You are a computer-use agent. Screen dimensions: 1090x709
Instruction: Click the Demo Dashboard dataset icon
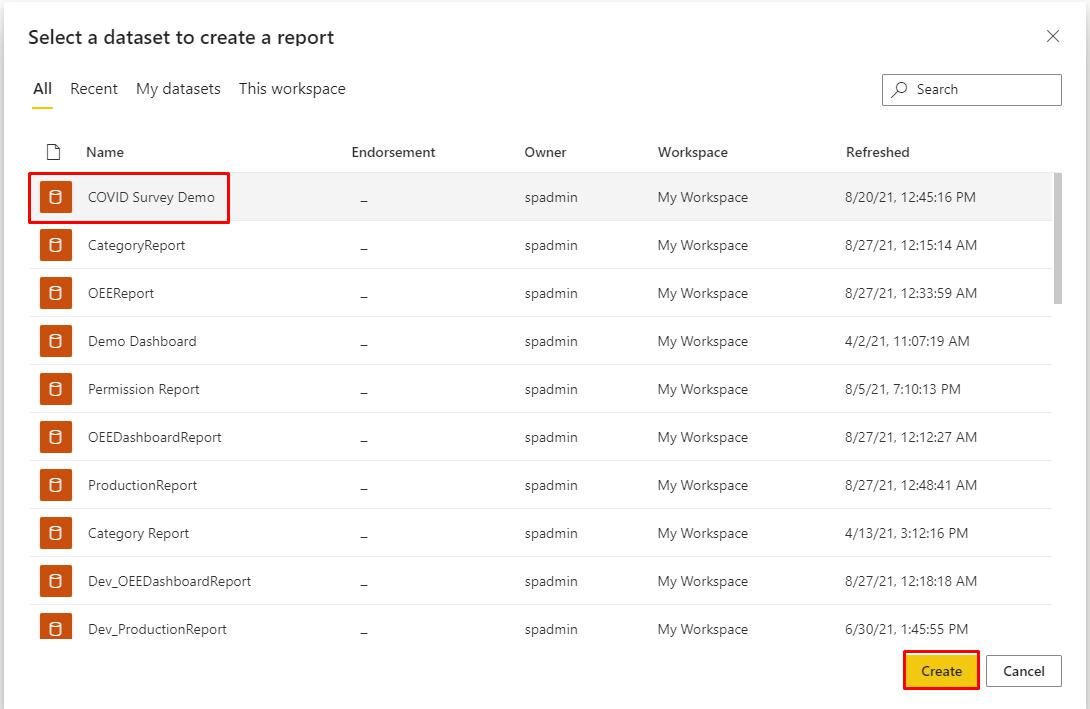55,341
